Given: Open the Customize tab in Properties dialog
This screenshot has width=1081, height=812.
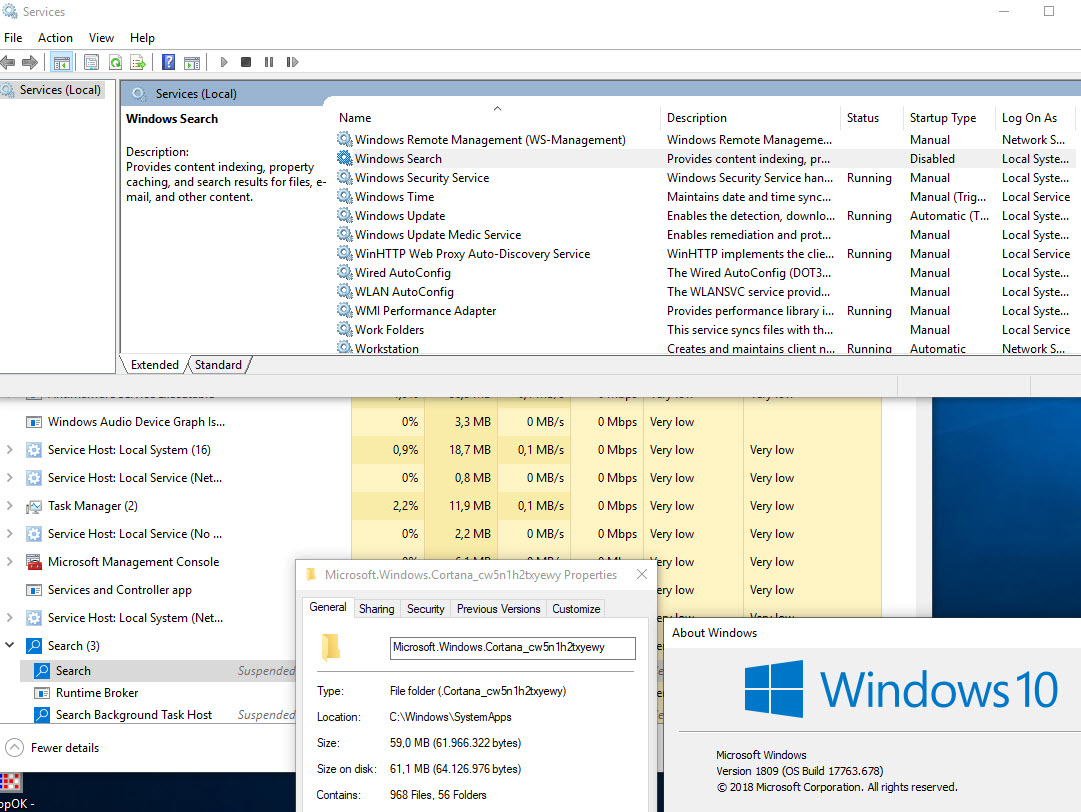Looking at the screenshot, I should (576, 609).
